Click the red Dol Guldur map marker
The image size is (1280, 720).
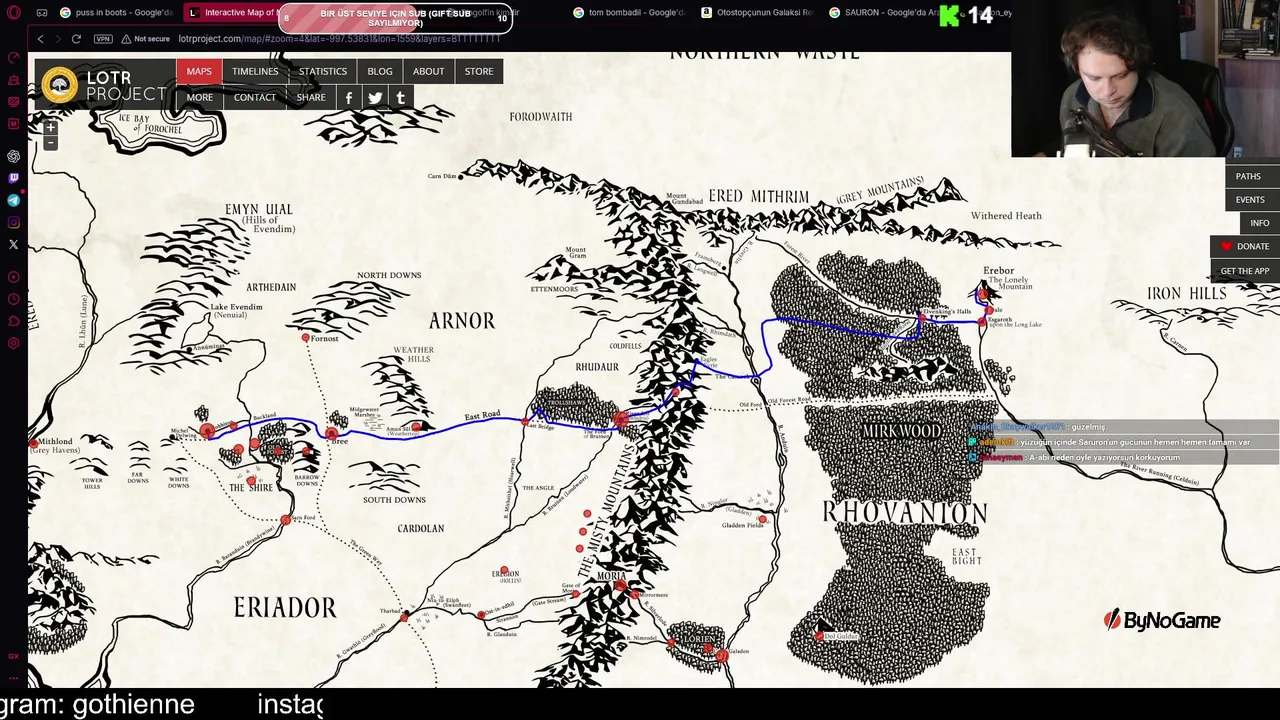pyautogui.click(x=819, y=635)
